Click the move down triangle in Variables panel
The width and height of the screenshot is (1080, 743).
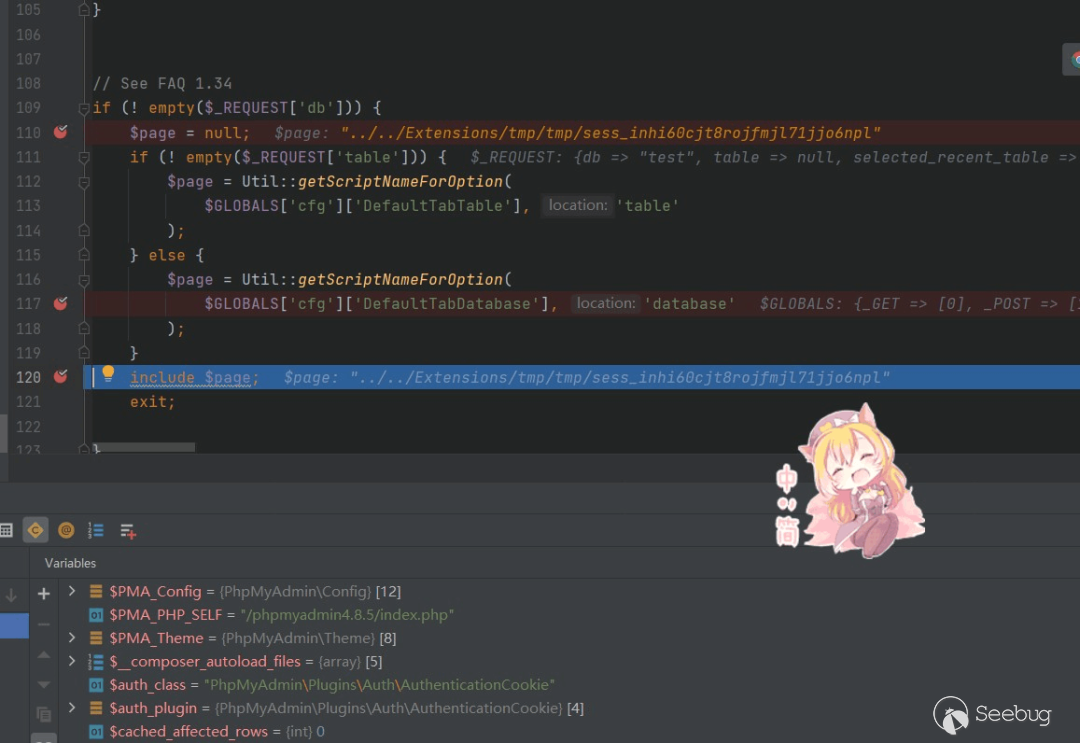[x=43, y=684]
